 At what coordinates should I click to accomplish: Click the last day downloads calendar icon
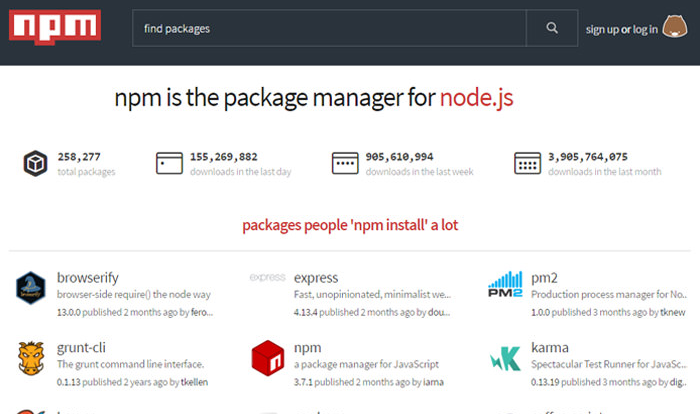tap(169, 163)
